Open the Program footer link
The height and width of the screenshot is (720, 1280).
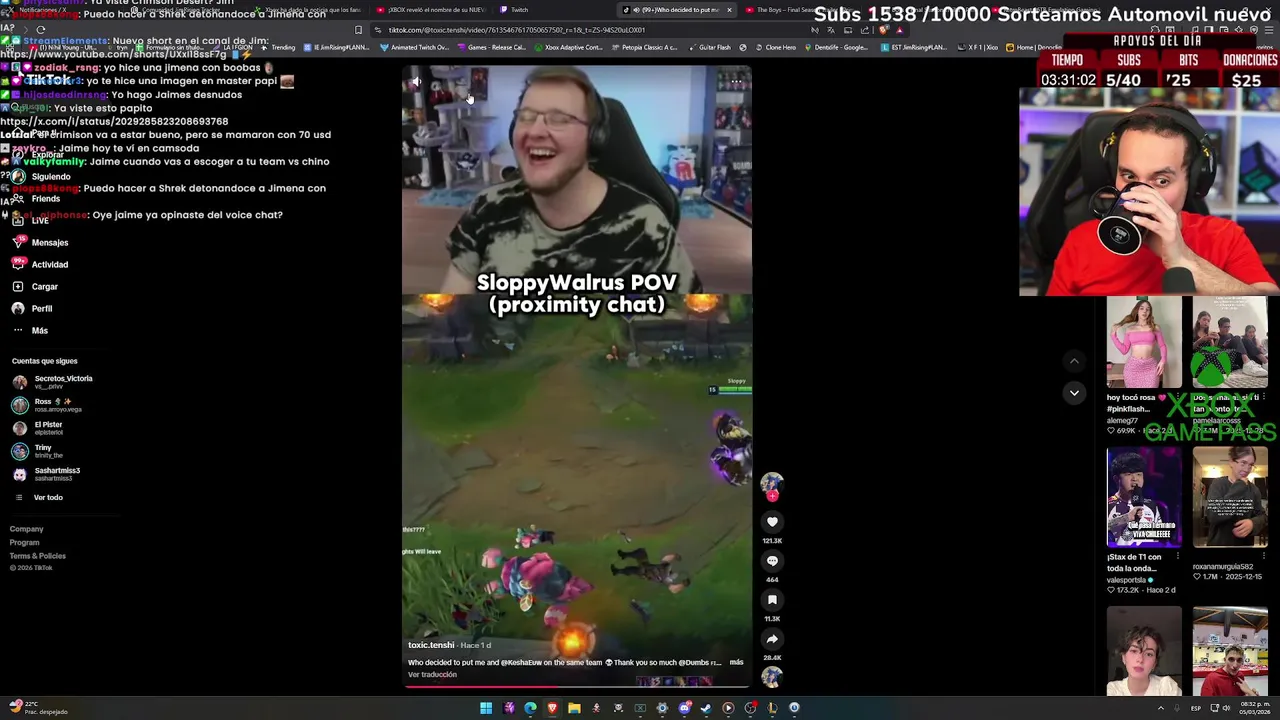pyautogui.click(x=25, y=542)
